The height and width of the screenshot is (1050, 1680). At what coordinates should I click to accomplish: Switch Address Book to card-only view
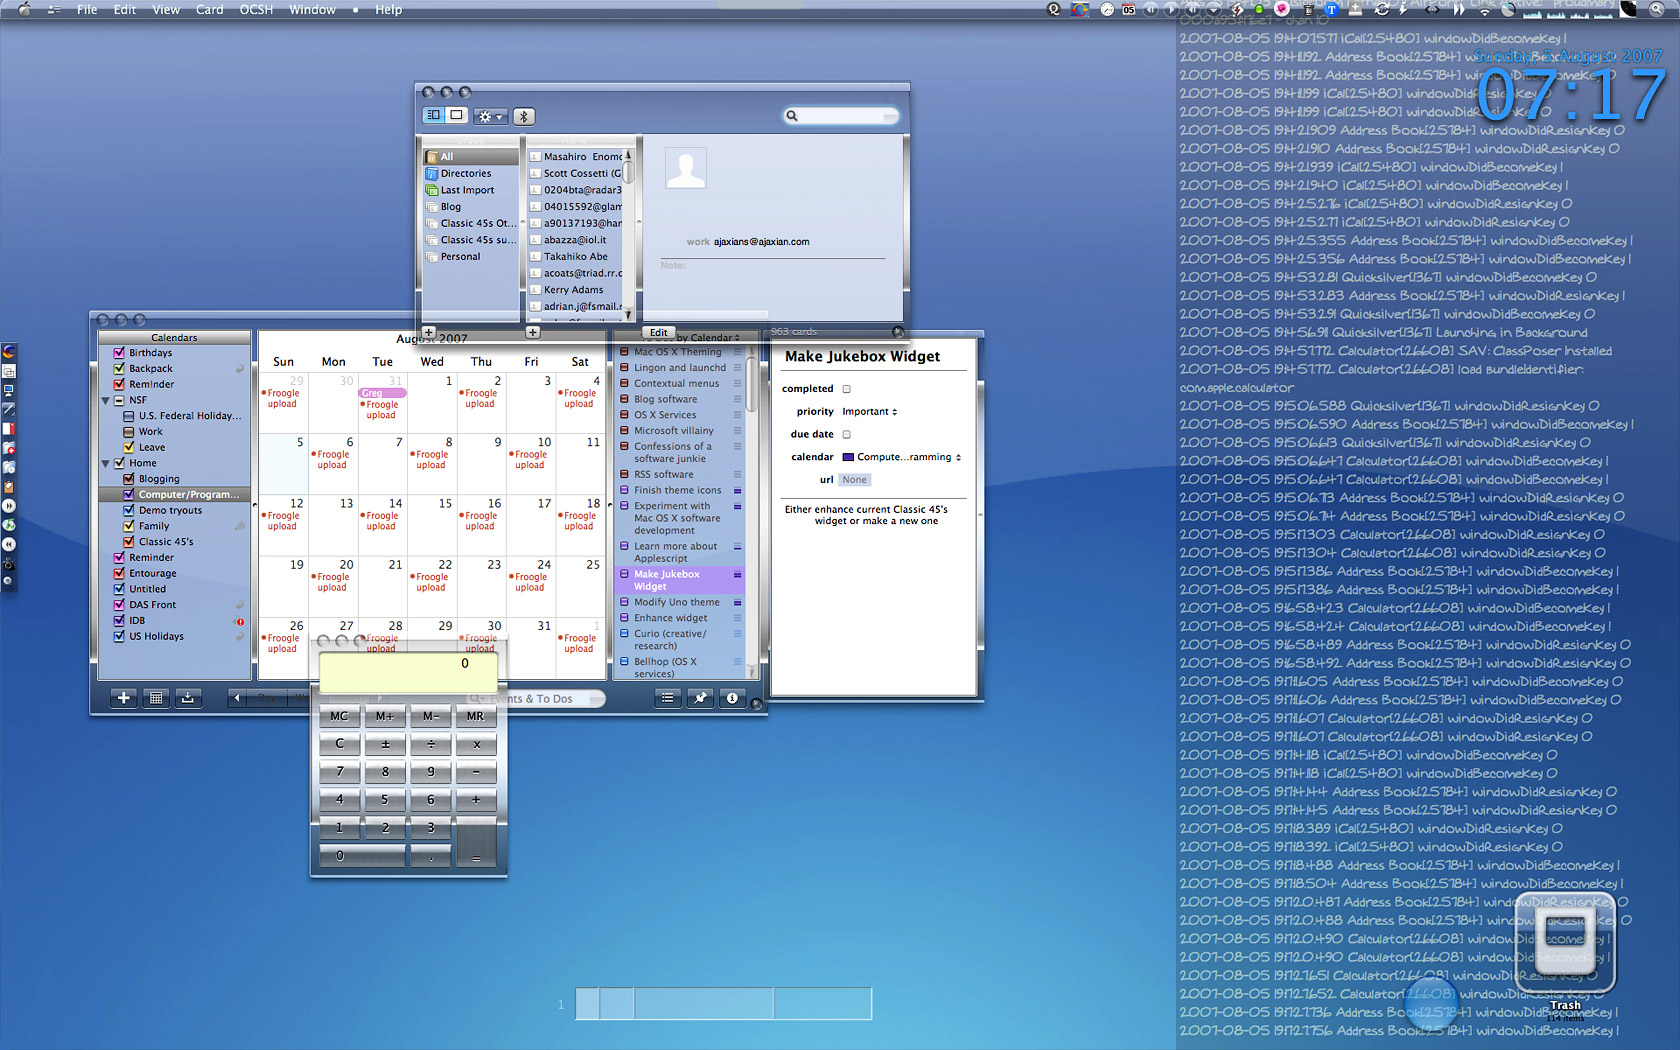coord(456,116)
